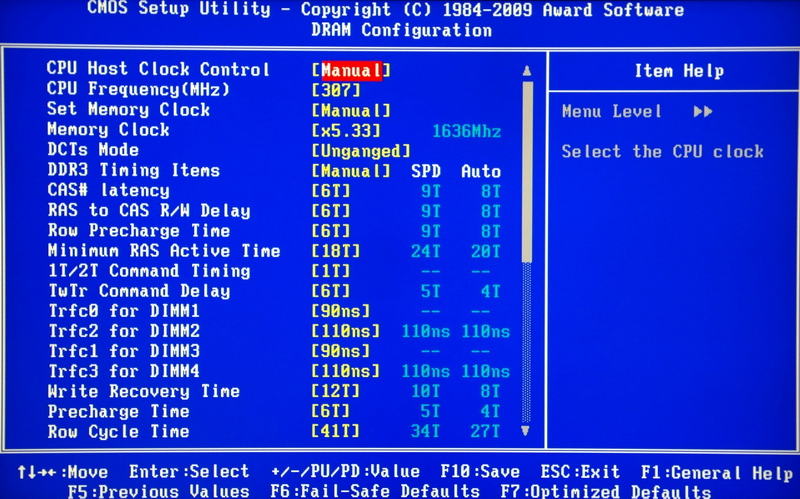Image resolution: width=800 pixels, height=499 pixels.
Task: Select the CPU Frequency [307] value field
Action: pos(336,90)
